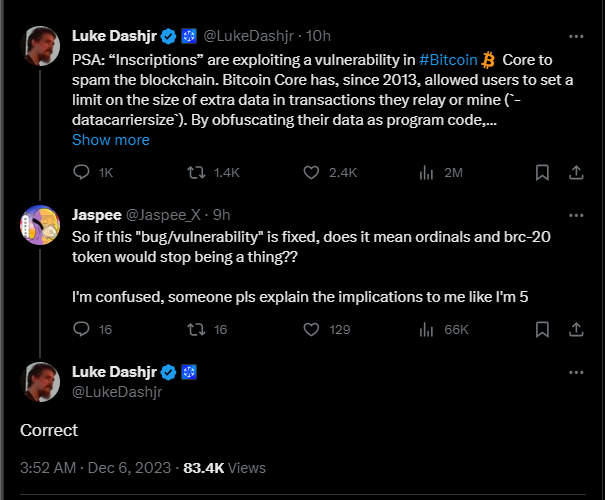Click Luke Dashjr's verified badge on bottom tweet
Image resolution: width=605 pixels, height=500 pixels.
[x=170, y=372]
